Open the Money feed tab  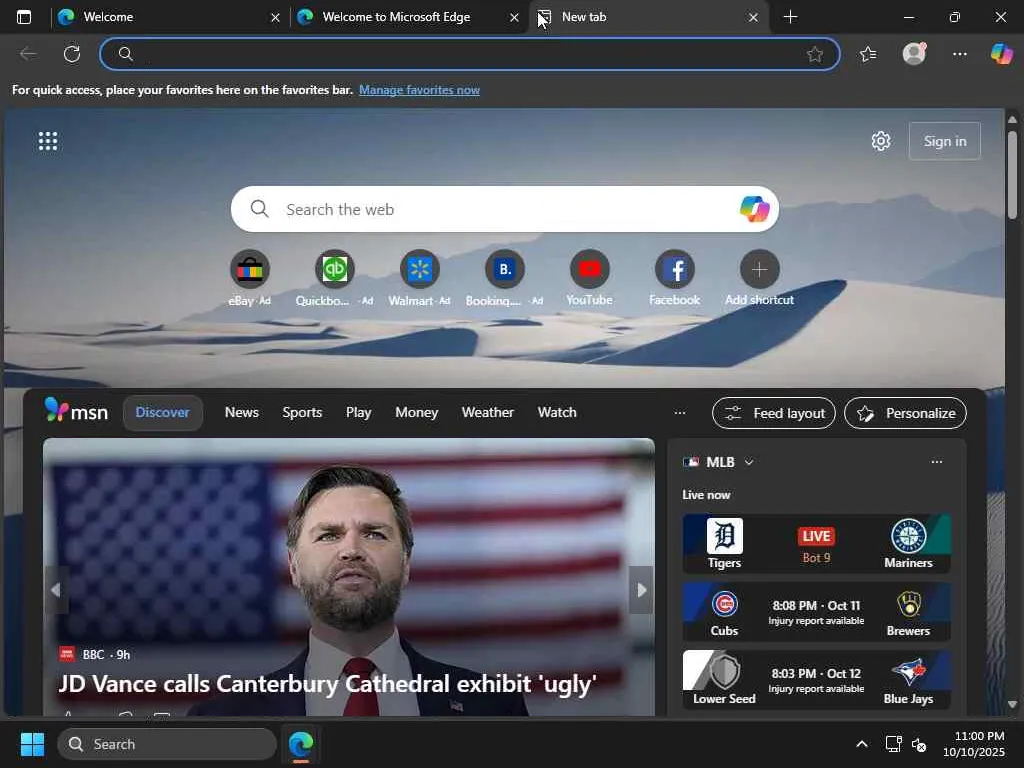[x=417, y=413]
